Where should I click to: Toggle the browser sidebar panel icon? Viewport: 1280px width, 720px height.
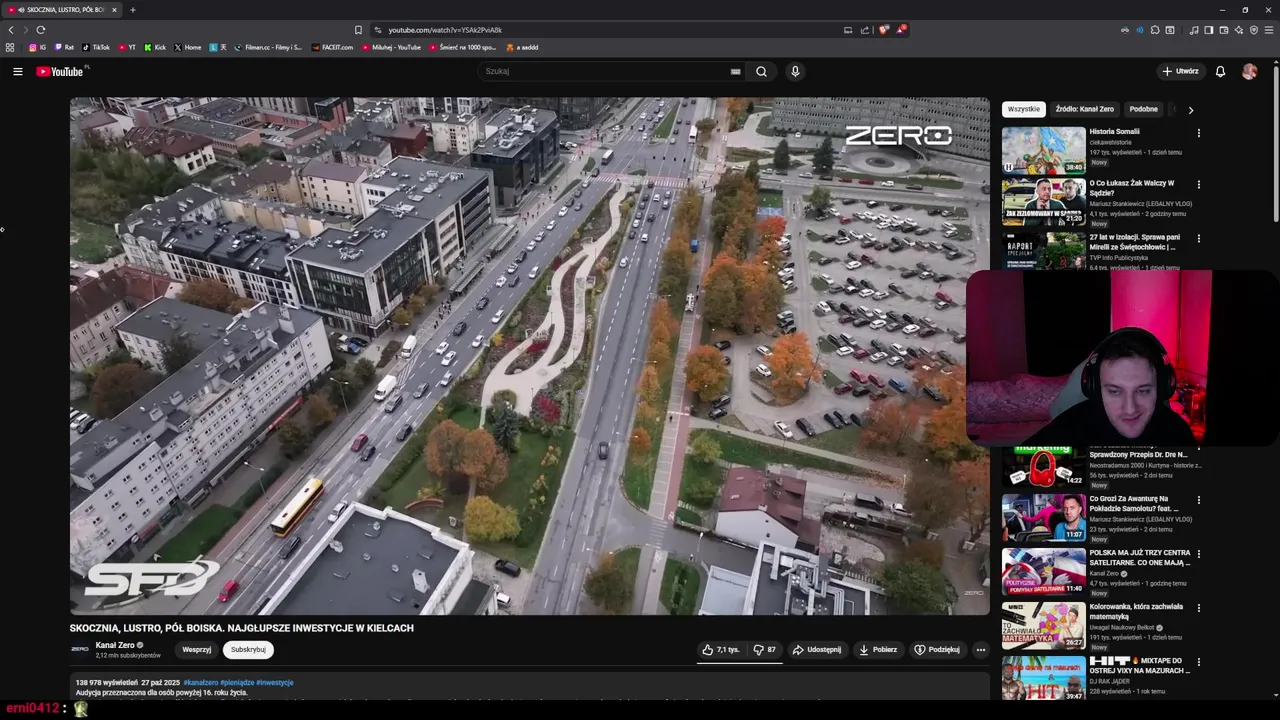(x=1208, y=30)
